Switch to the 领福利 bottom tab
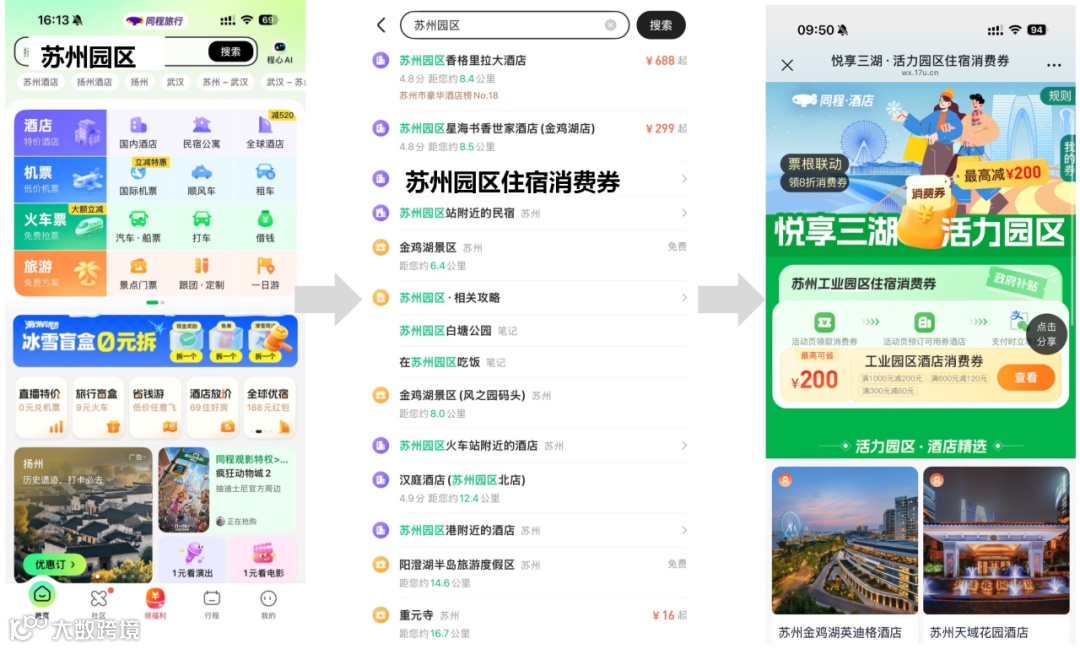 pyautogui.click(x=155, y=604)
